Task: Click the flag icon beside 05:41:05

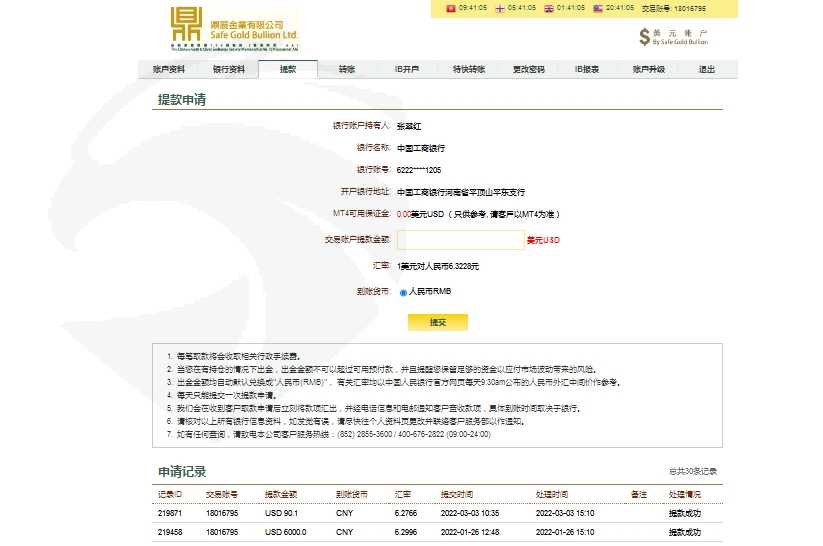Action: (500, 8)
